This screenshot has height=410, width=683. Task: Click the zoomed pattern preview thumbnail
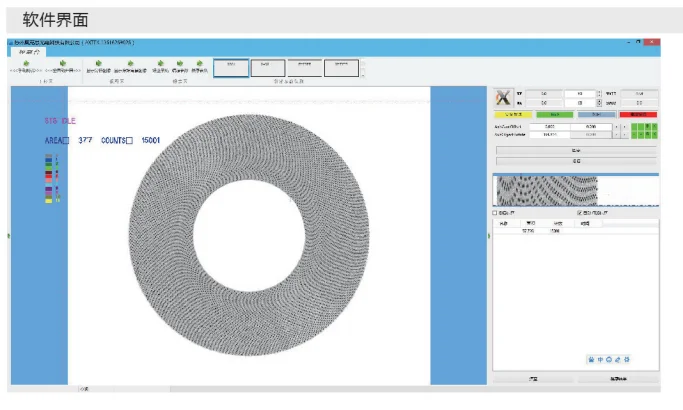[547, 190]
